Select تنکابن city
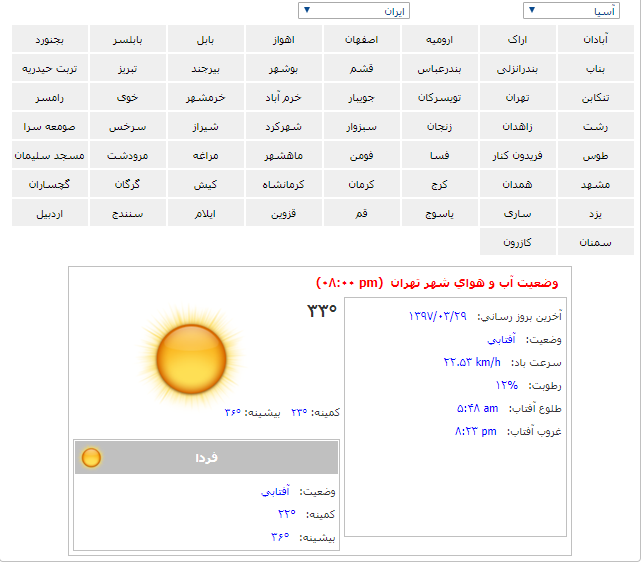Viewport: 642px width, 563px height. tap(596, 97)
